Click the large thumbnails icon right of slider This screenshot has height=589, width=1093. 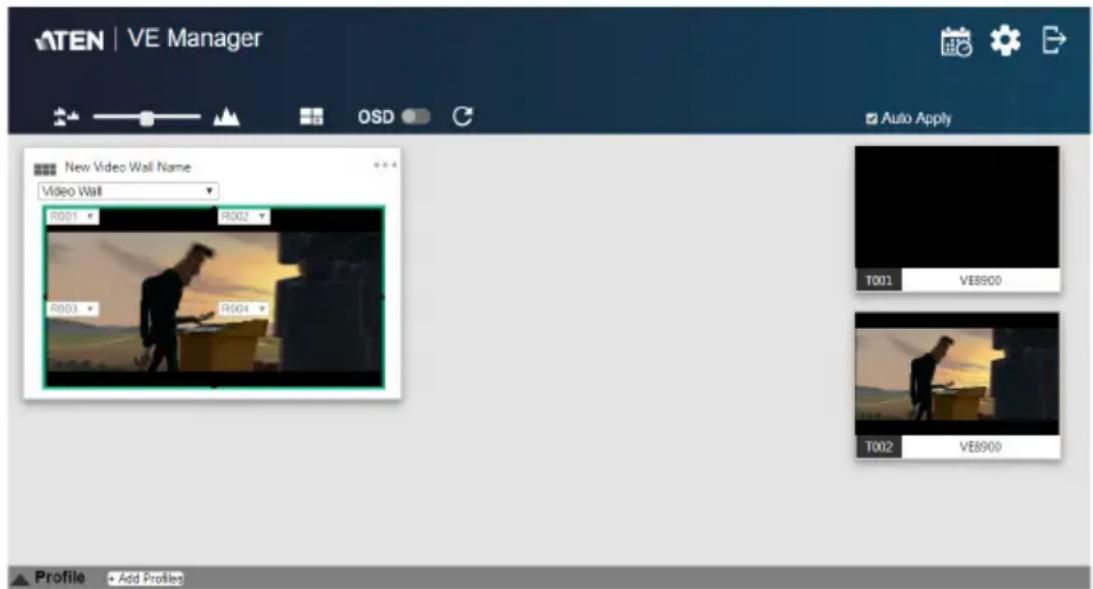click(227, 117)
